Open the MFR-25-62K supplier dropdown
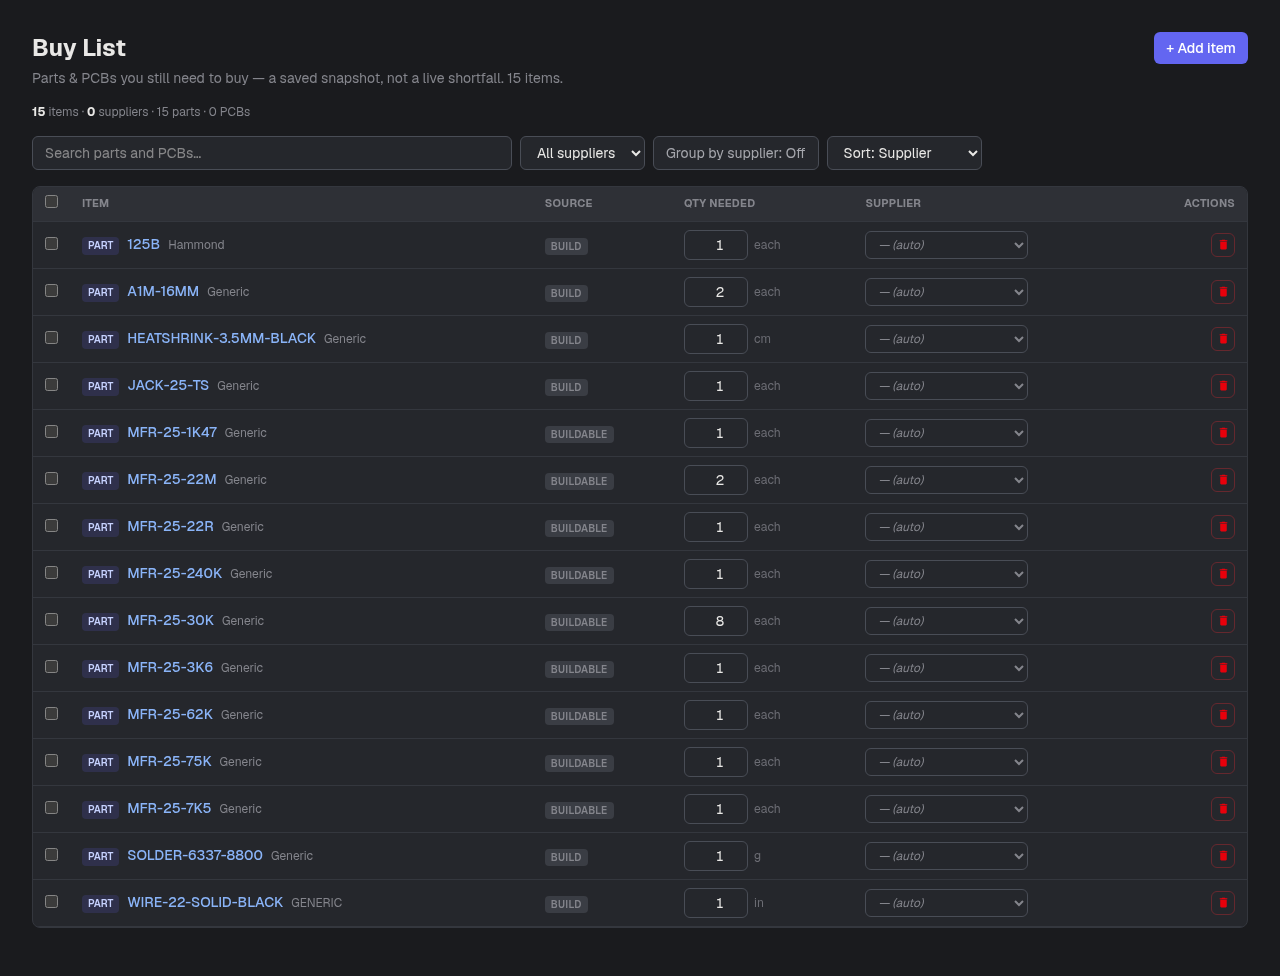 [x=946, y=715]
